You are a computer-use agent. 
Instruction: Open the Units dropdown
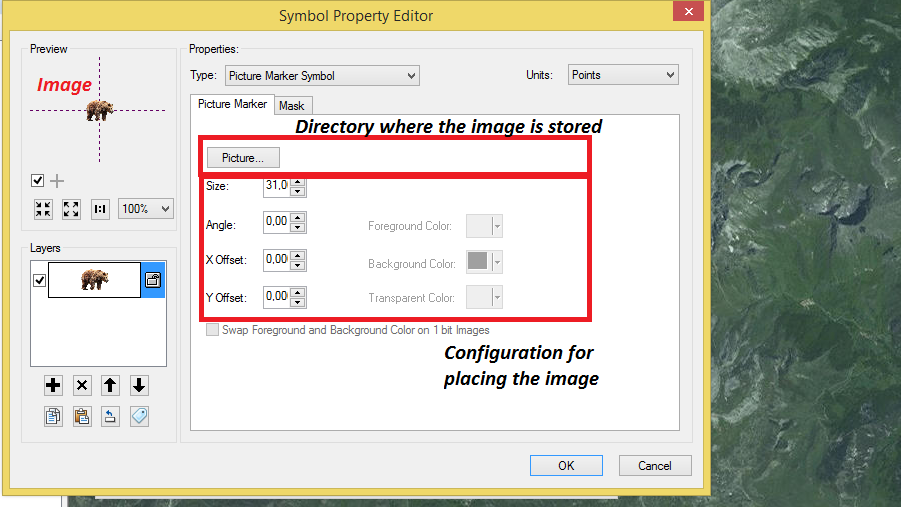pyautogui.click(x=623, y=75)
